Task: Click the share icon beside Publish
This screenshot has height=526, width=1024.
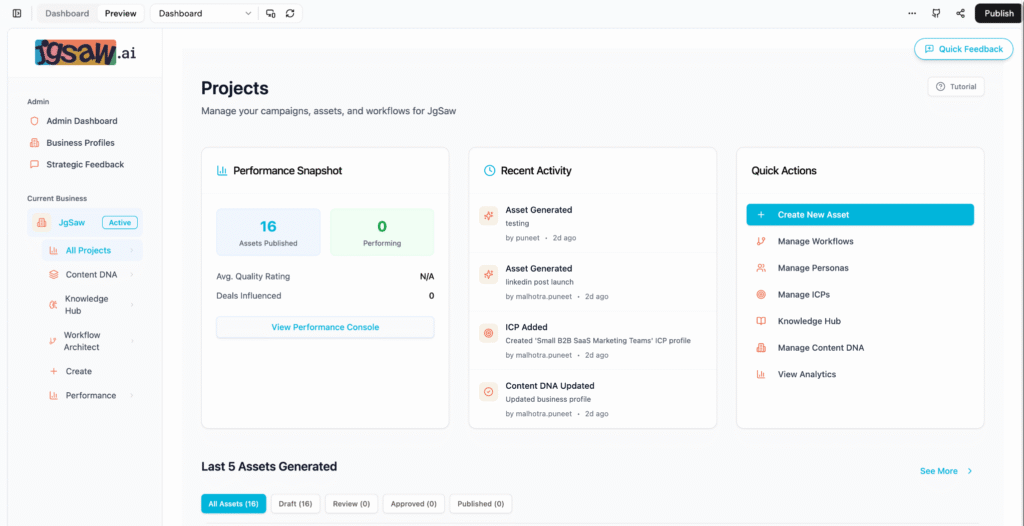Action: (960, 13)
